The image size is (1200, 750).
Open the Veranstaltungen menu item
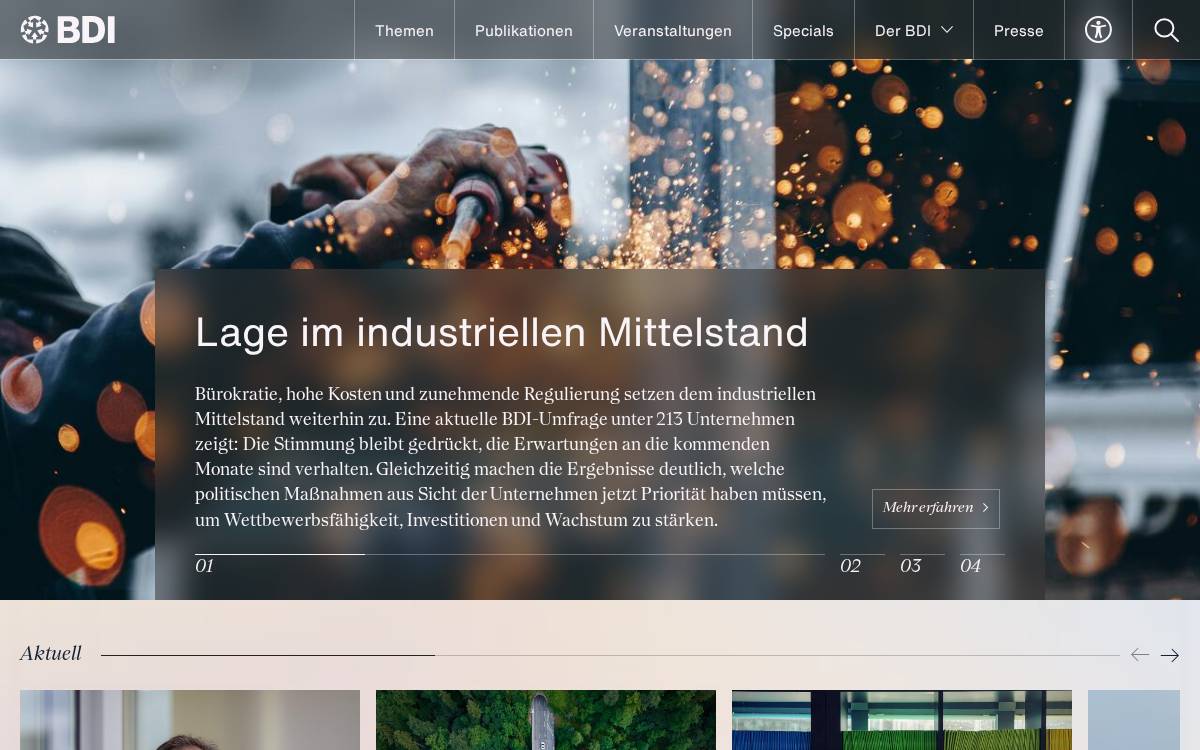coord(673,30)
